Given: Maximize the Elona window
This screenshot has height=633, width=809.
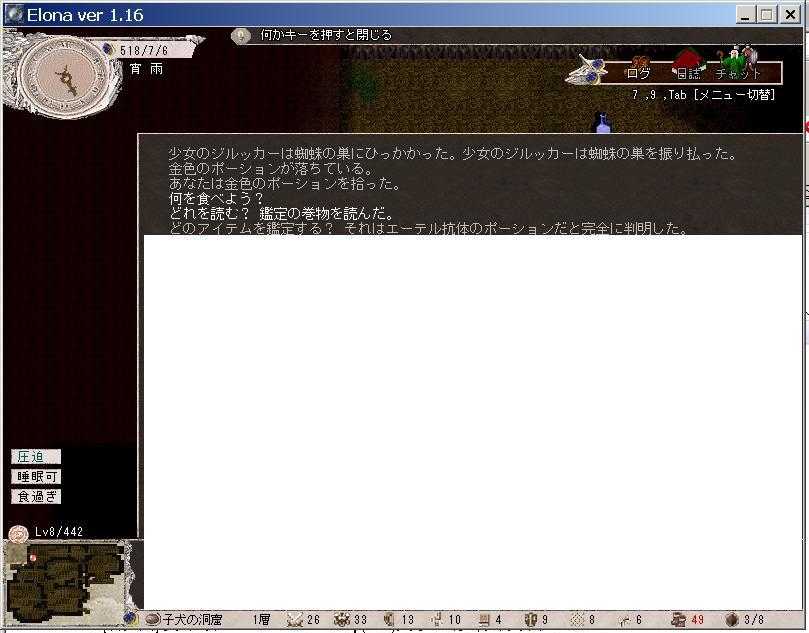Looking at the screenshot, I should pos(767,14).
